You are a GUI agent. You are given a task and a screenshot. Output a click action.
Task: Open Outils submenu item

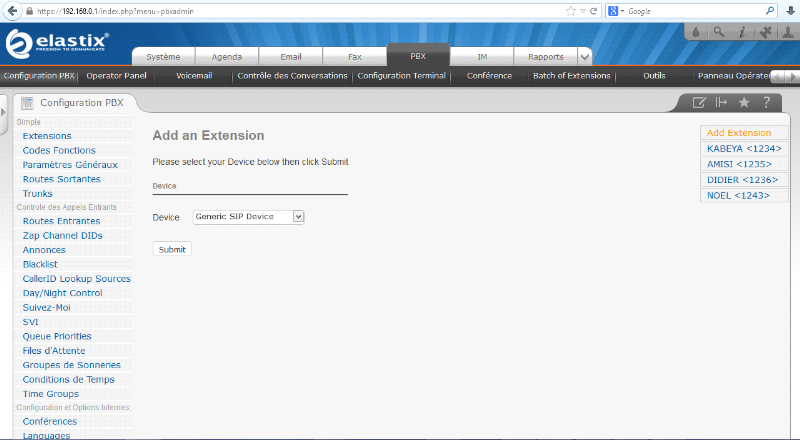click(654, 76)
